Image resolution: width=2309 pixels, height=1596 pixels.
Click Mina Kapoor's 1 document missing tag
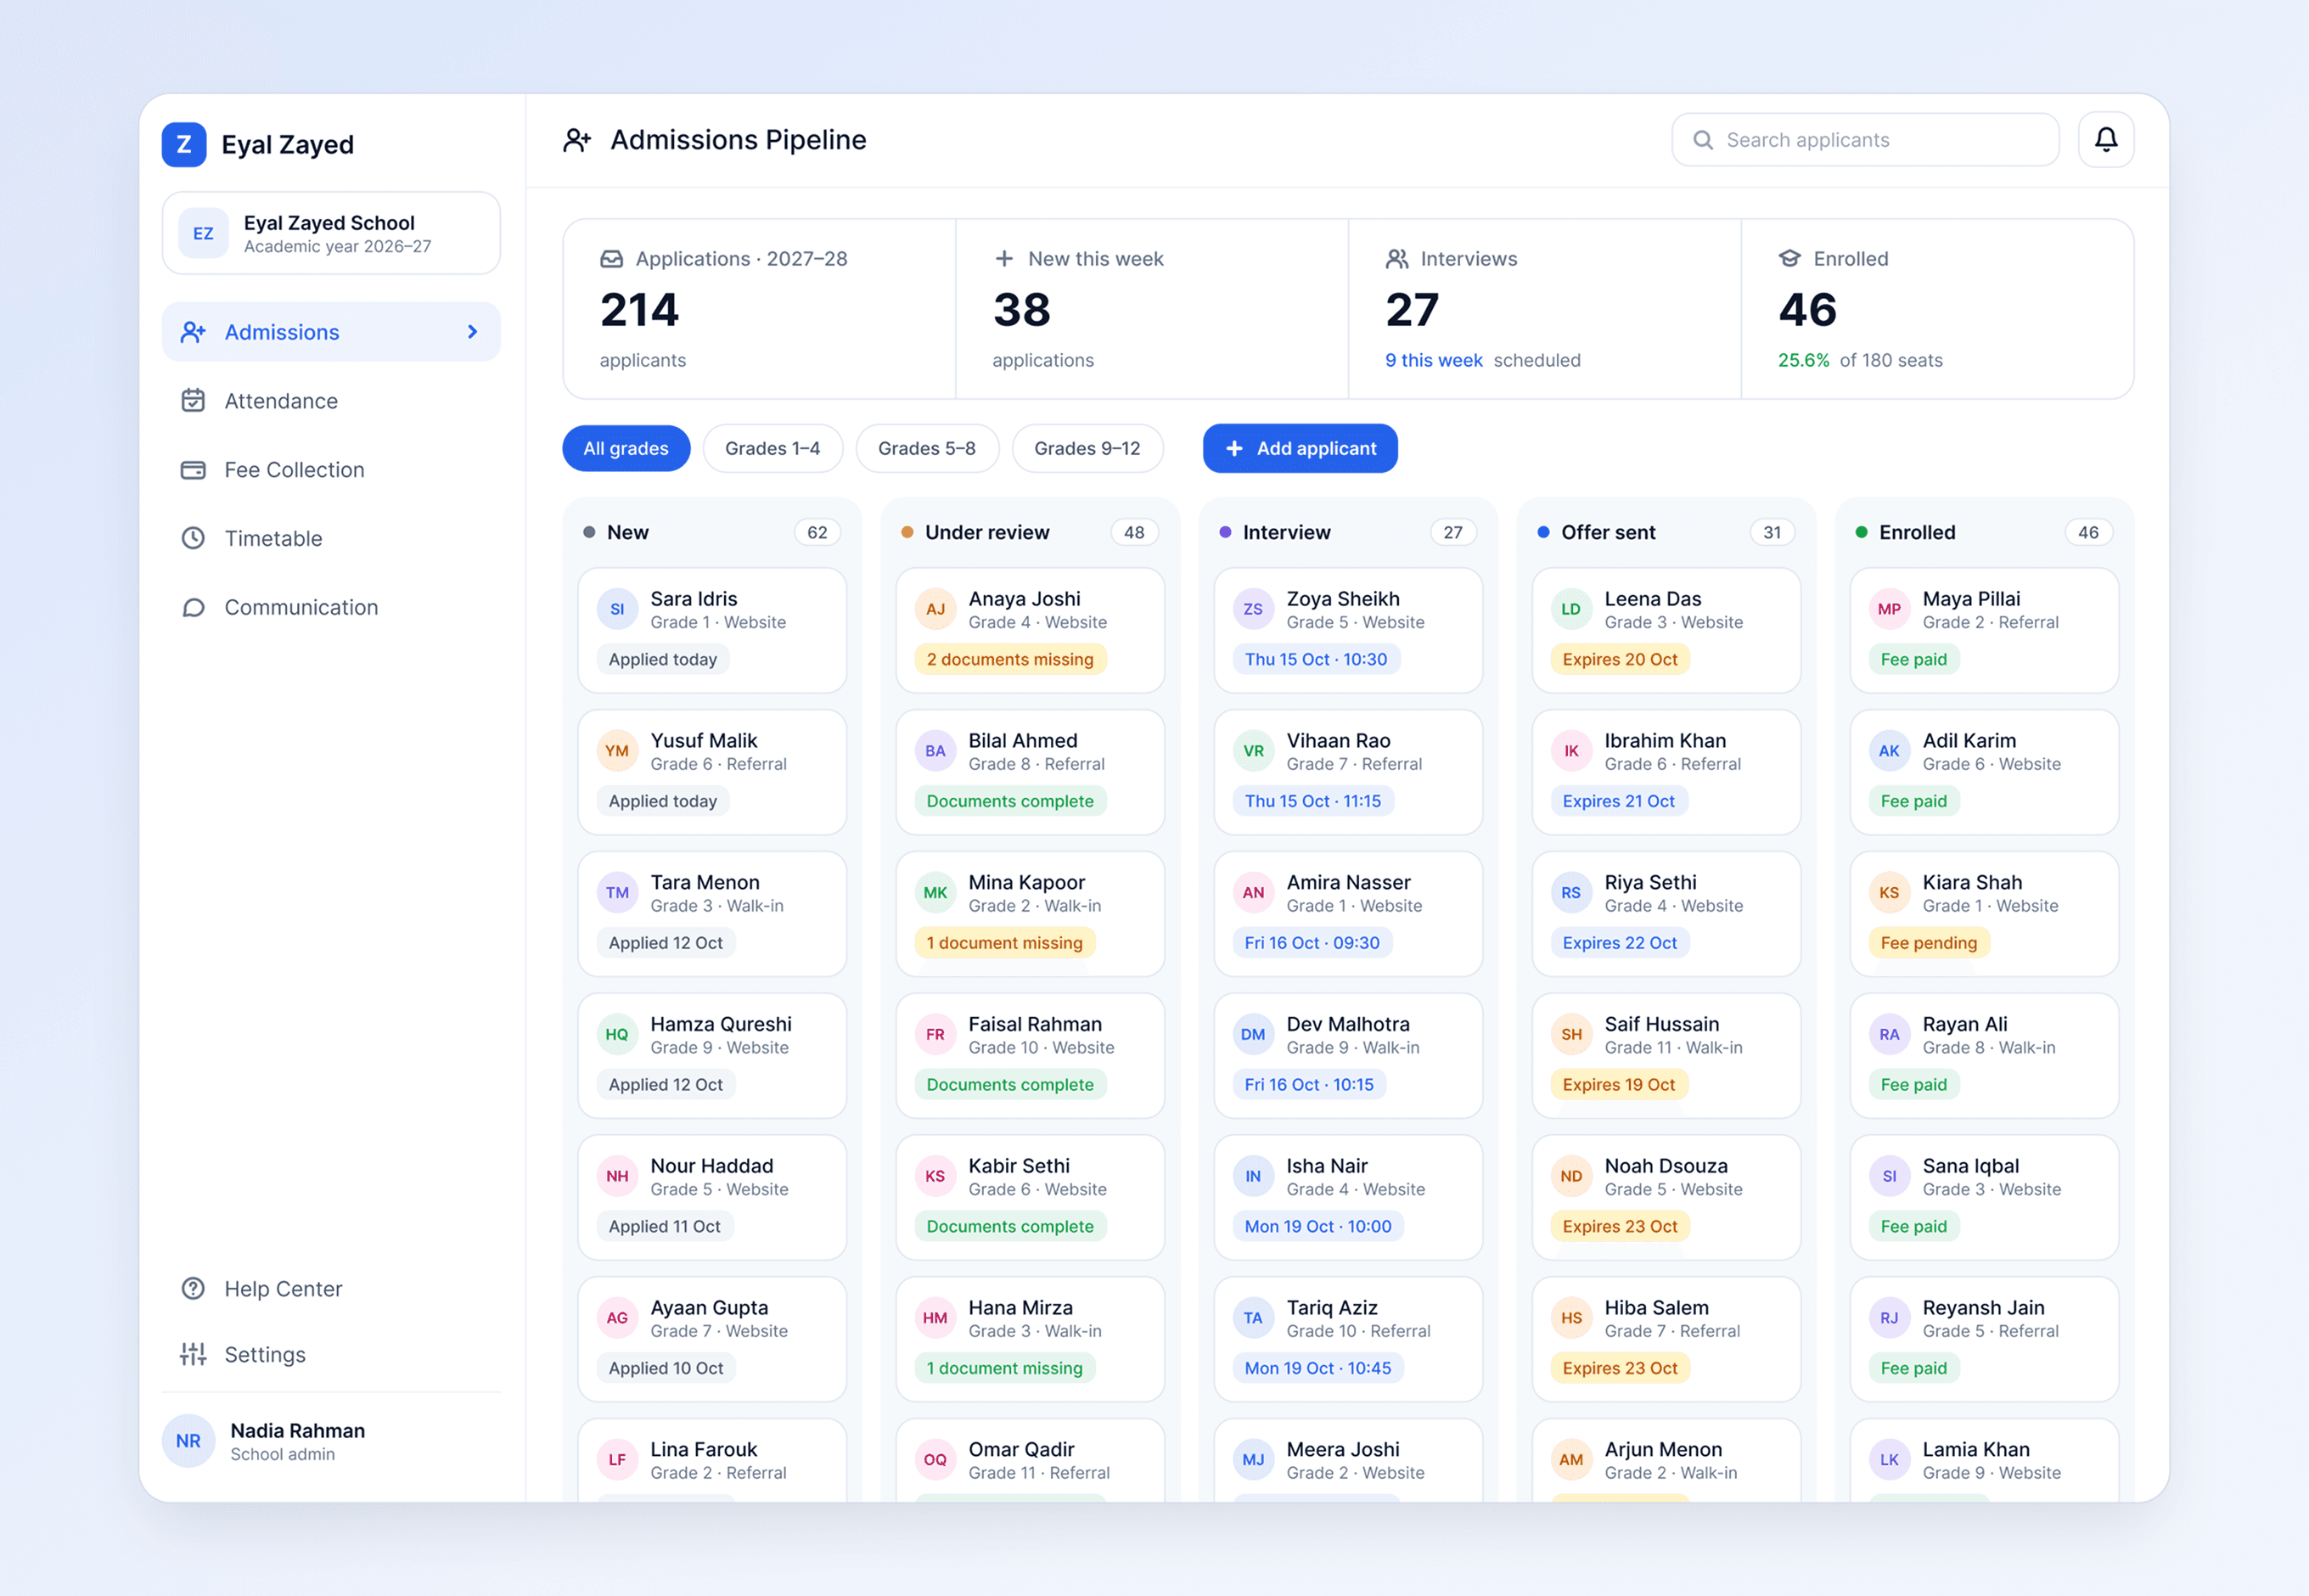click(x=1004, y=943)
